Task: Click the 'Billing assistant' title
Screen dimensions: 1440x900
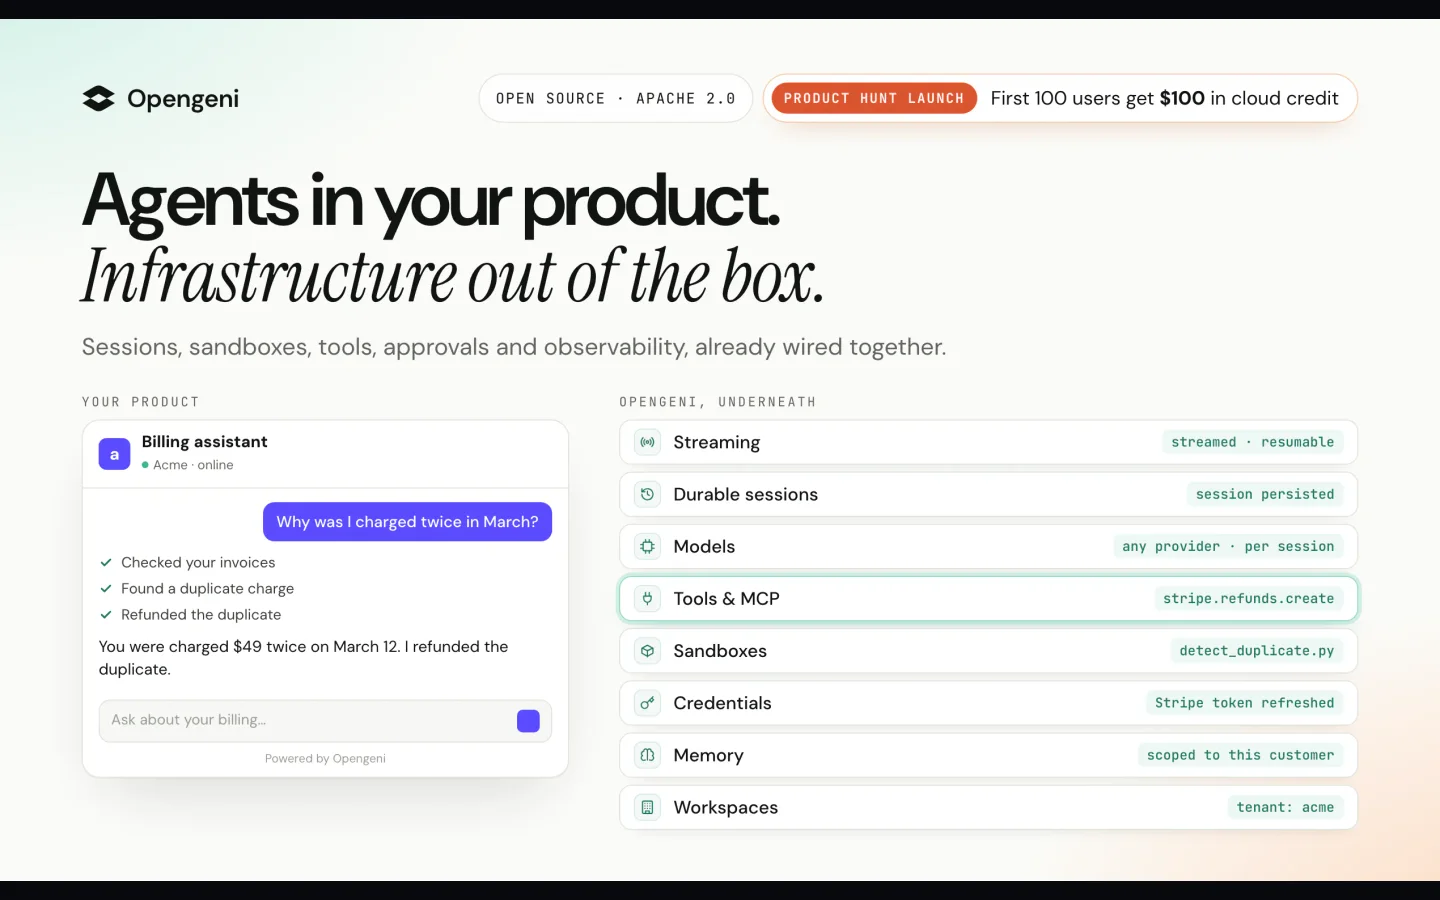Action: pyautogui.click(x=204, y=442)
